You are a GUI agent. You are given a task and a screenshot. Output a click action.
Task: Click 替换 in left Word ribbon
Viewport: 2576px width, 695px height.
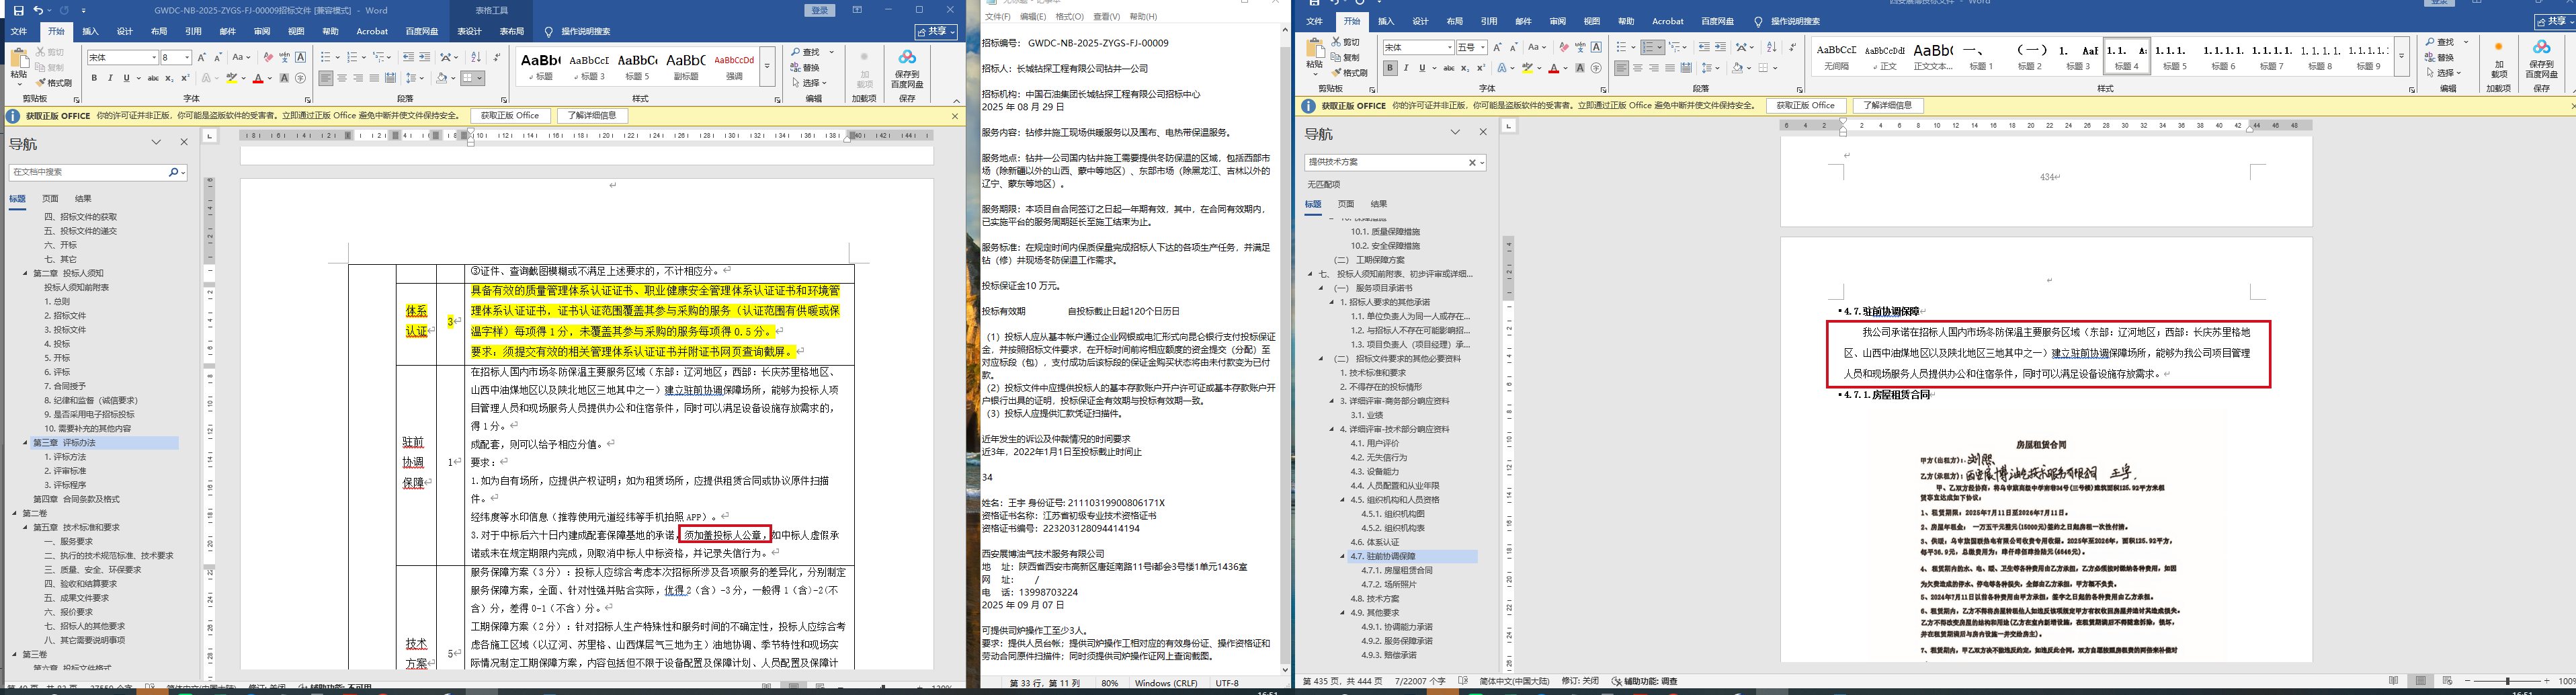(806, 67)
